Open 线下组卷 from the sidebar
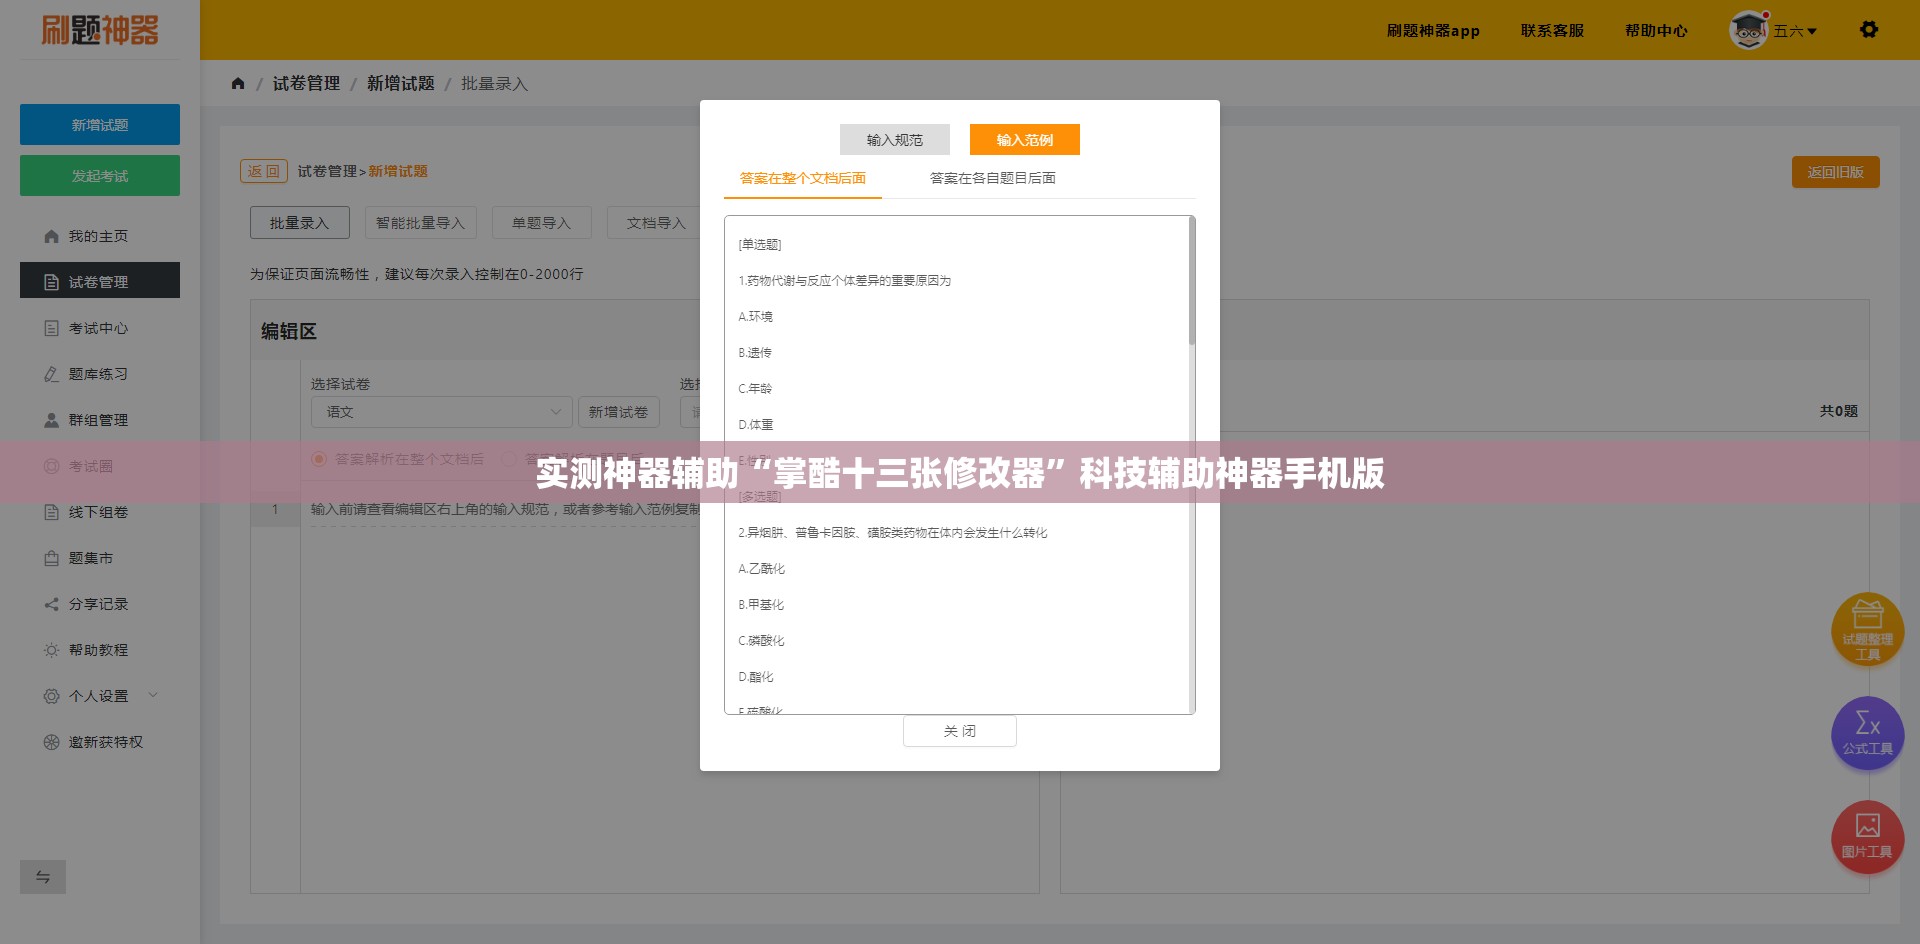The height and width of the screenshot is (944, 1920). point(100,512)
